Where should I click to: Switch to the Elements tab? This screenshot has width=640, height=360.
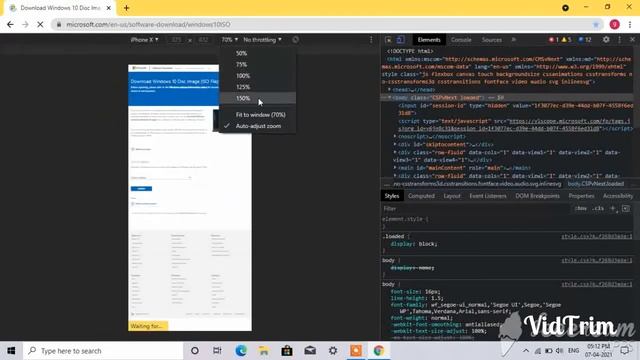429,40
